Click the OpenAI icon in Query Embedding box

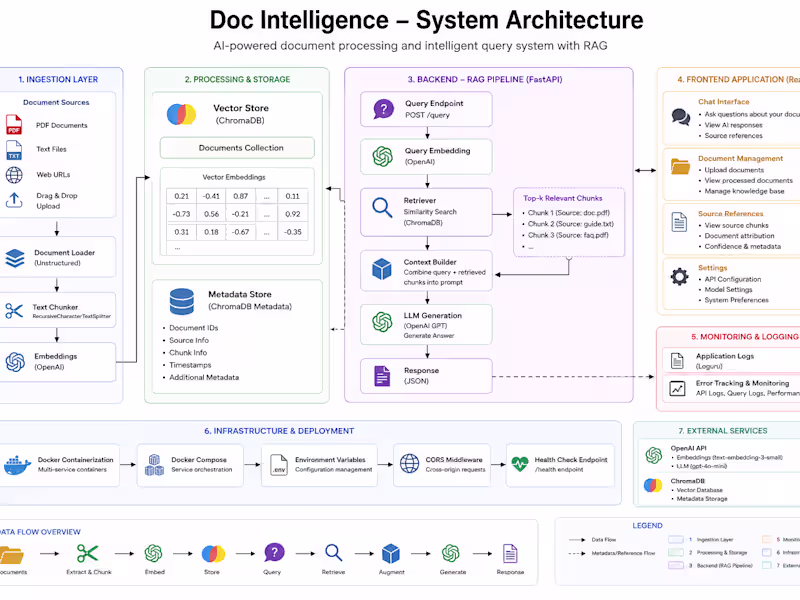click(x=383, y=156)
